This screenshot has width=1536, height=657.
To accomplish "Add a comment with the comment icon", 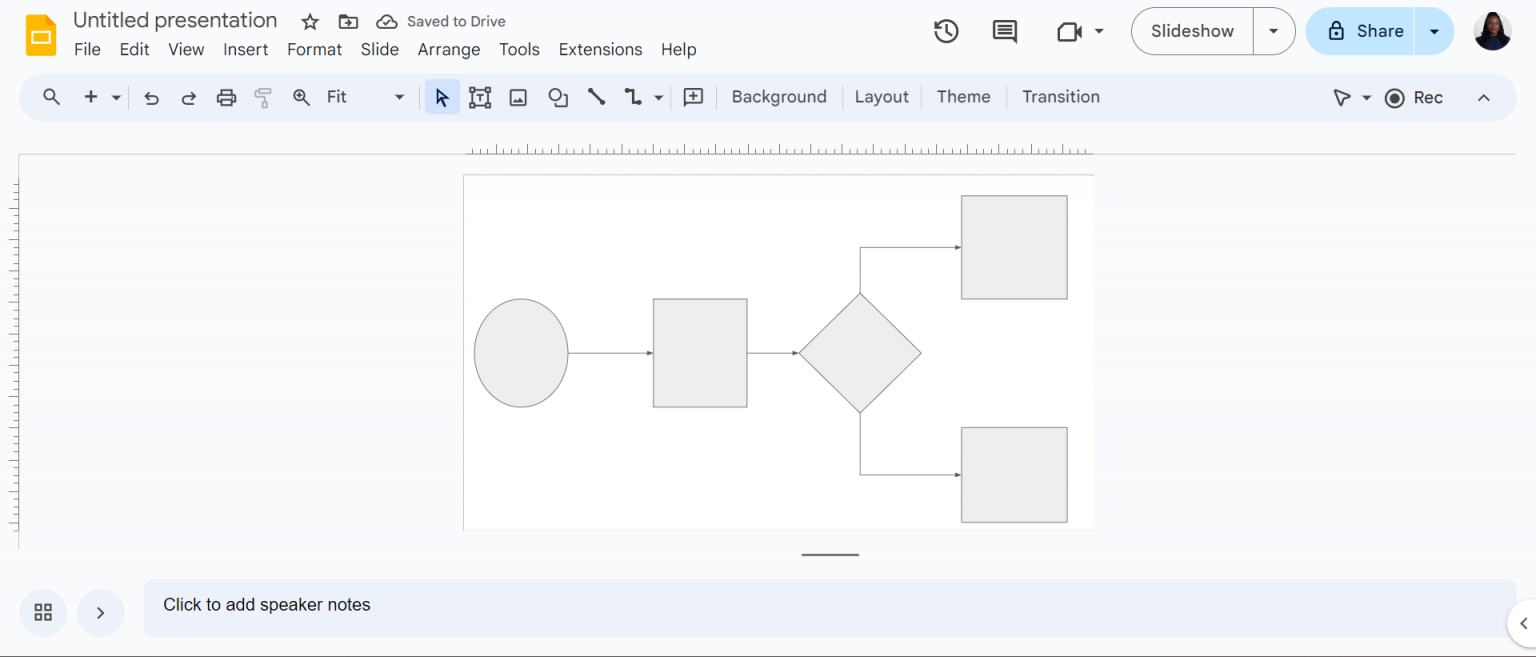I will [x=1004, y=31].
